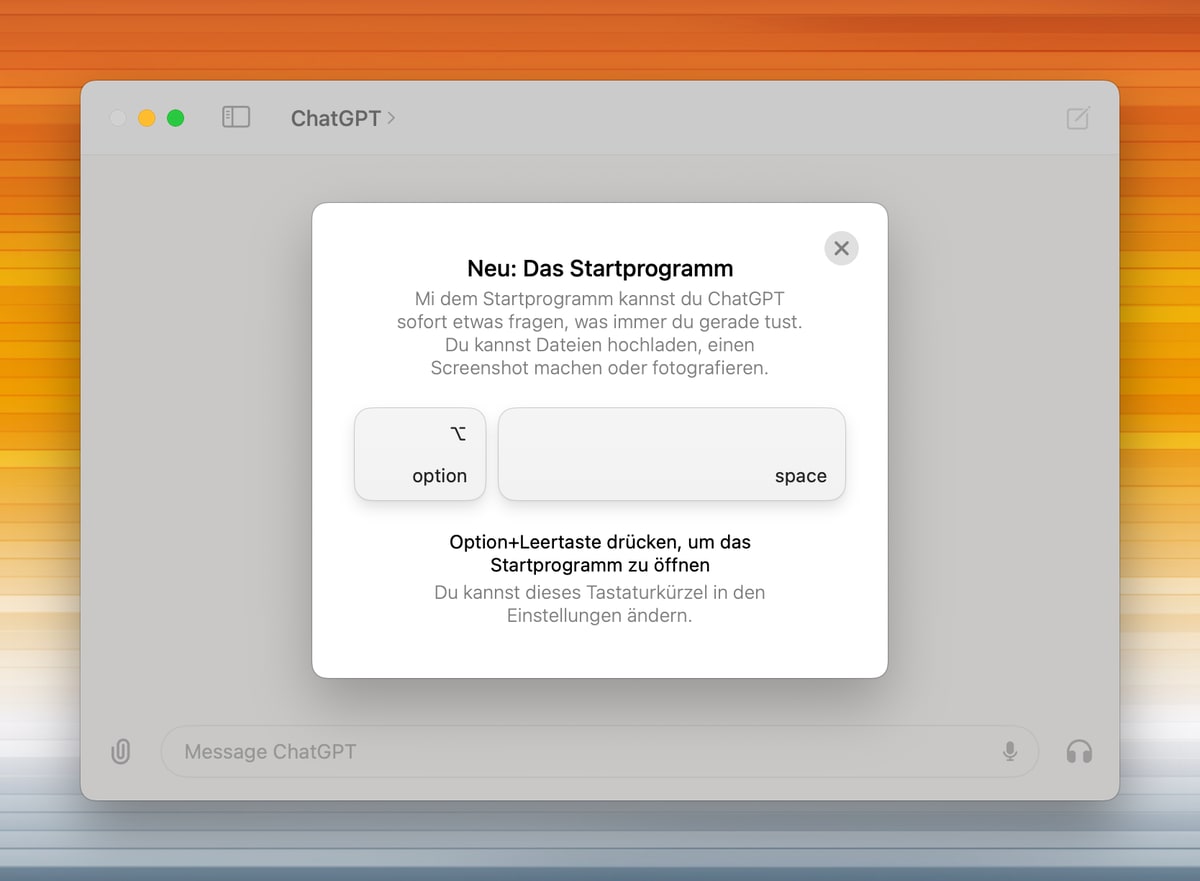Toggle the sidebar panel icon

[x=236, y=118]
